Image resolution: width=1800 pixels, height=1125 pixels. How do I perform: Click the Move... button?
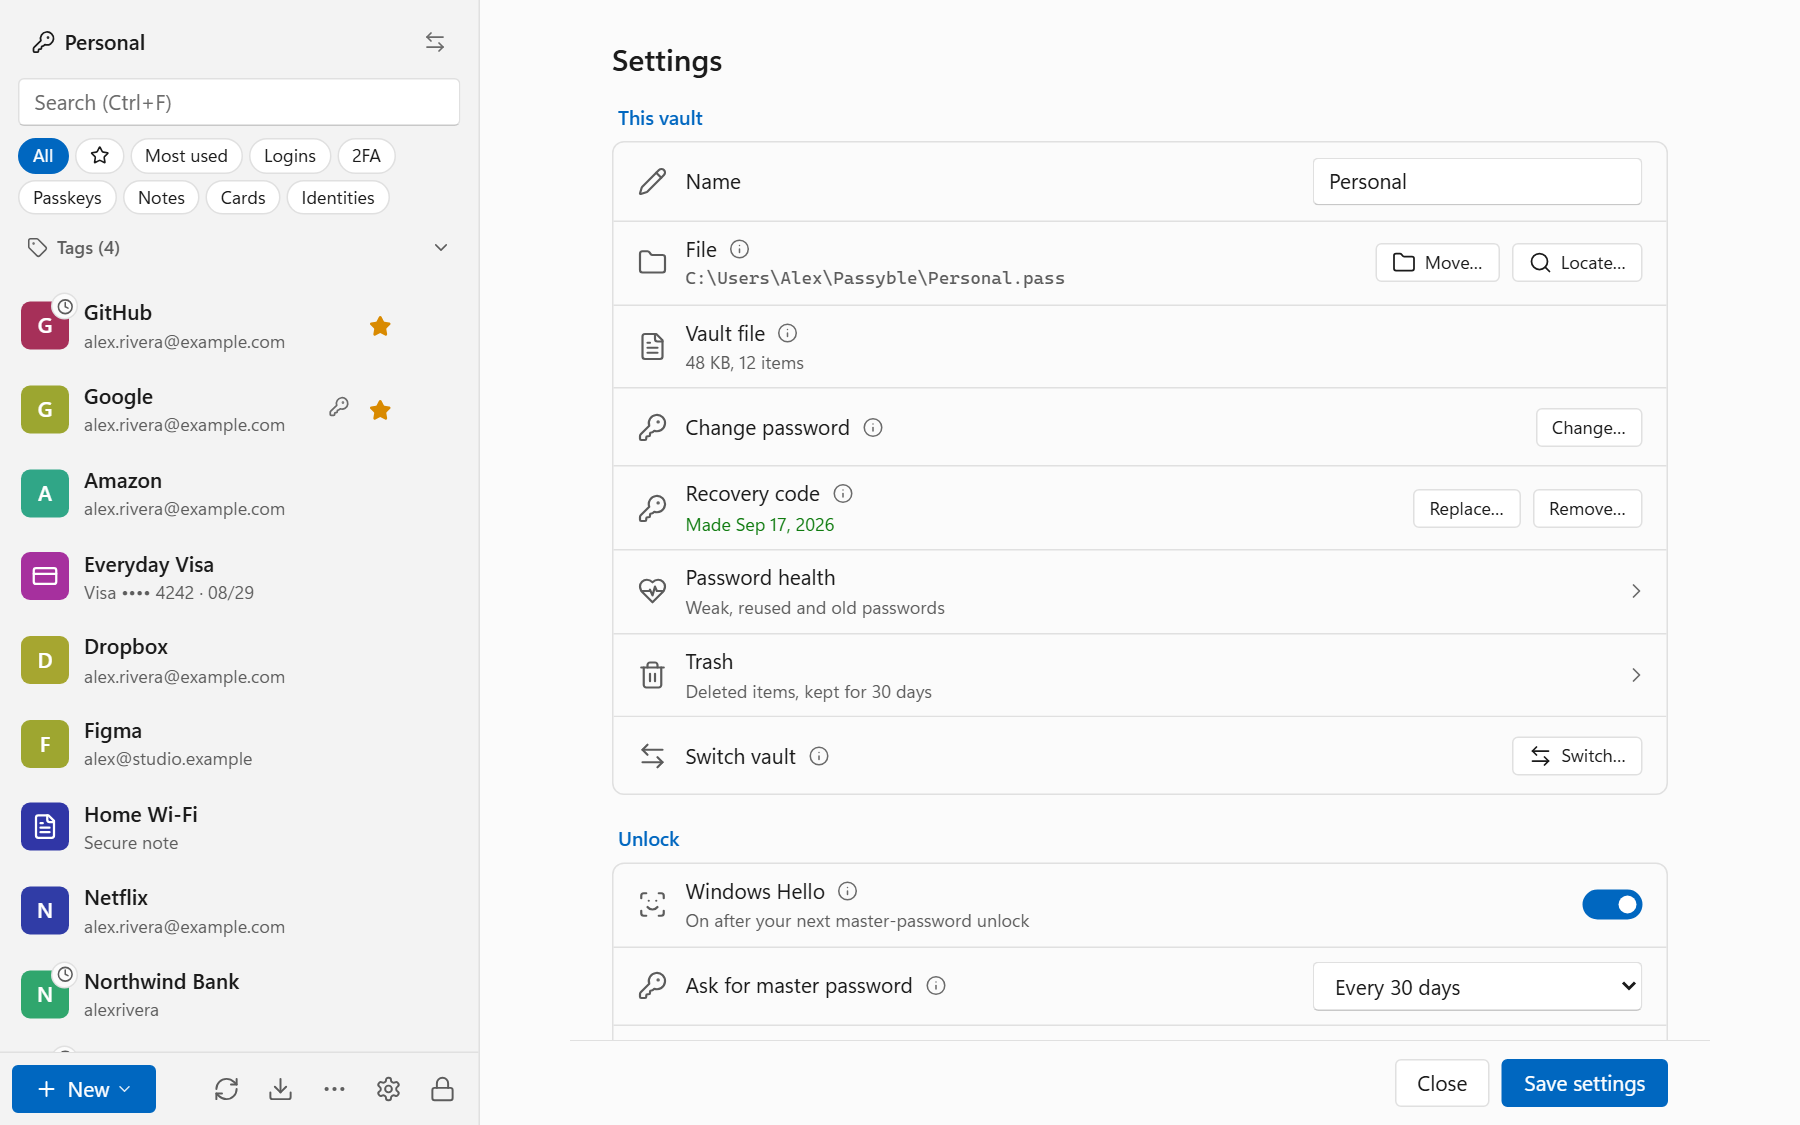(1437, 263)
